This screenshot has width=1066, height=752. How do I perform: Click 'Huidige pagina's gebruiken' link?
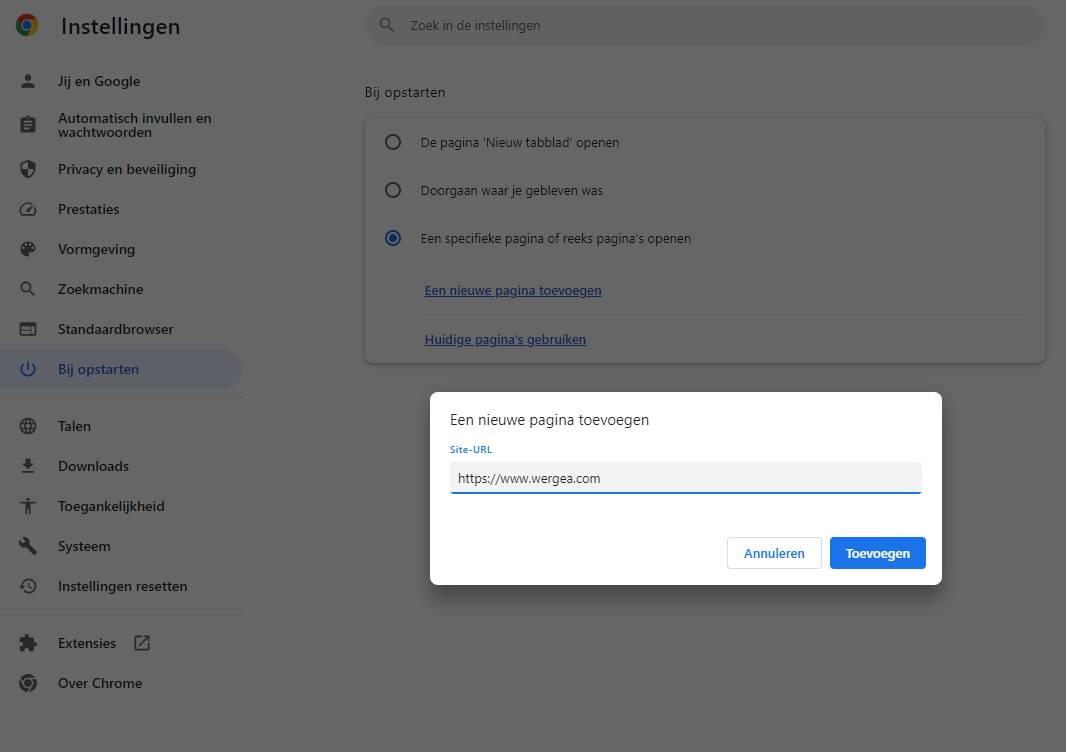point(505,340)
